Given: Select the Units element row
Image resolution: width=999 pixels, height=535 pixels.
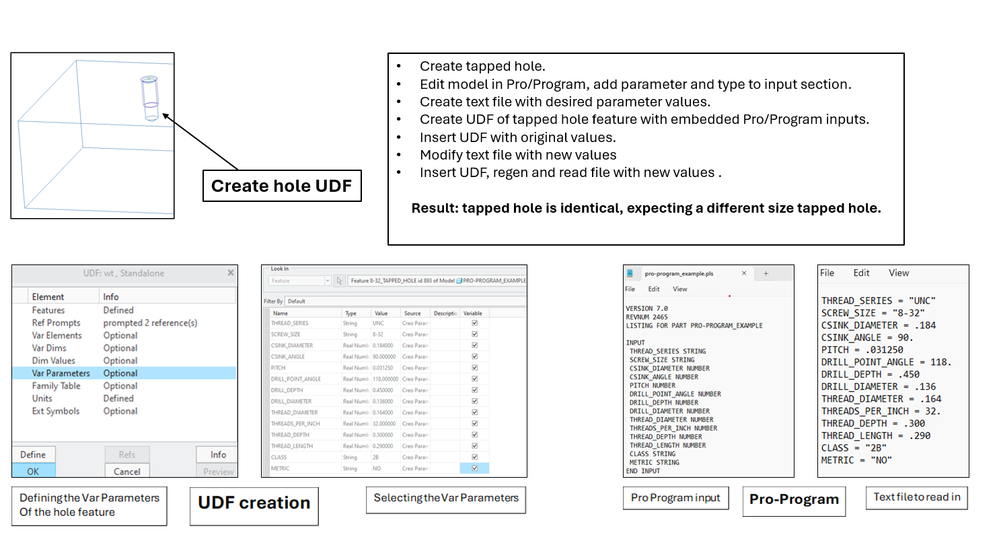Looking at the screenshot, I should (x=124, y=398).
